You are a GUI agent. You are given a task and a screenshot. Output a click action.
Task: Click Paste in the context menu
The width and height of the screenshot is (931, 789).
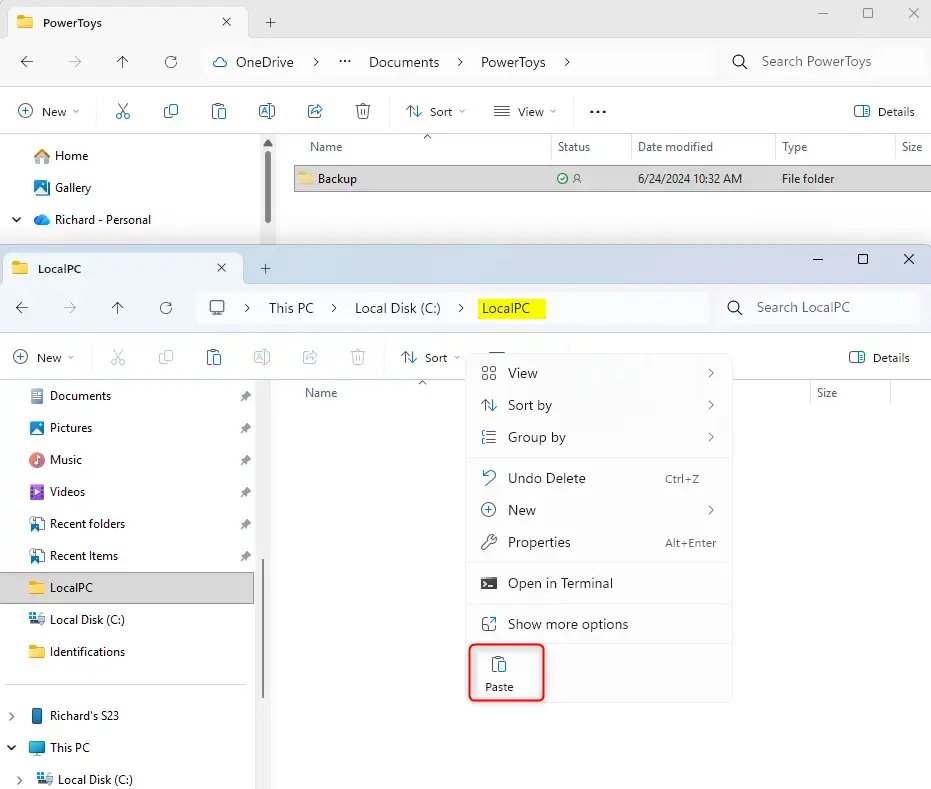[499, 674]
